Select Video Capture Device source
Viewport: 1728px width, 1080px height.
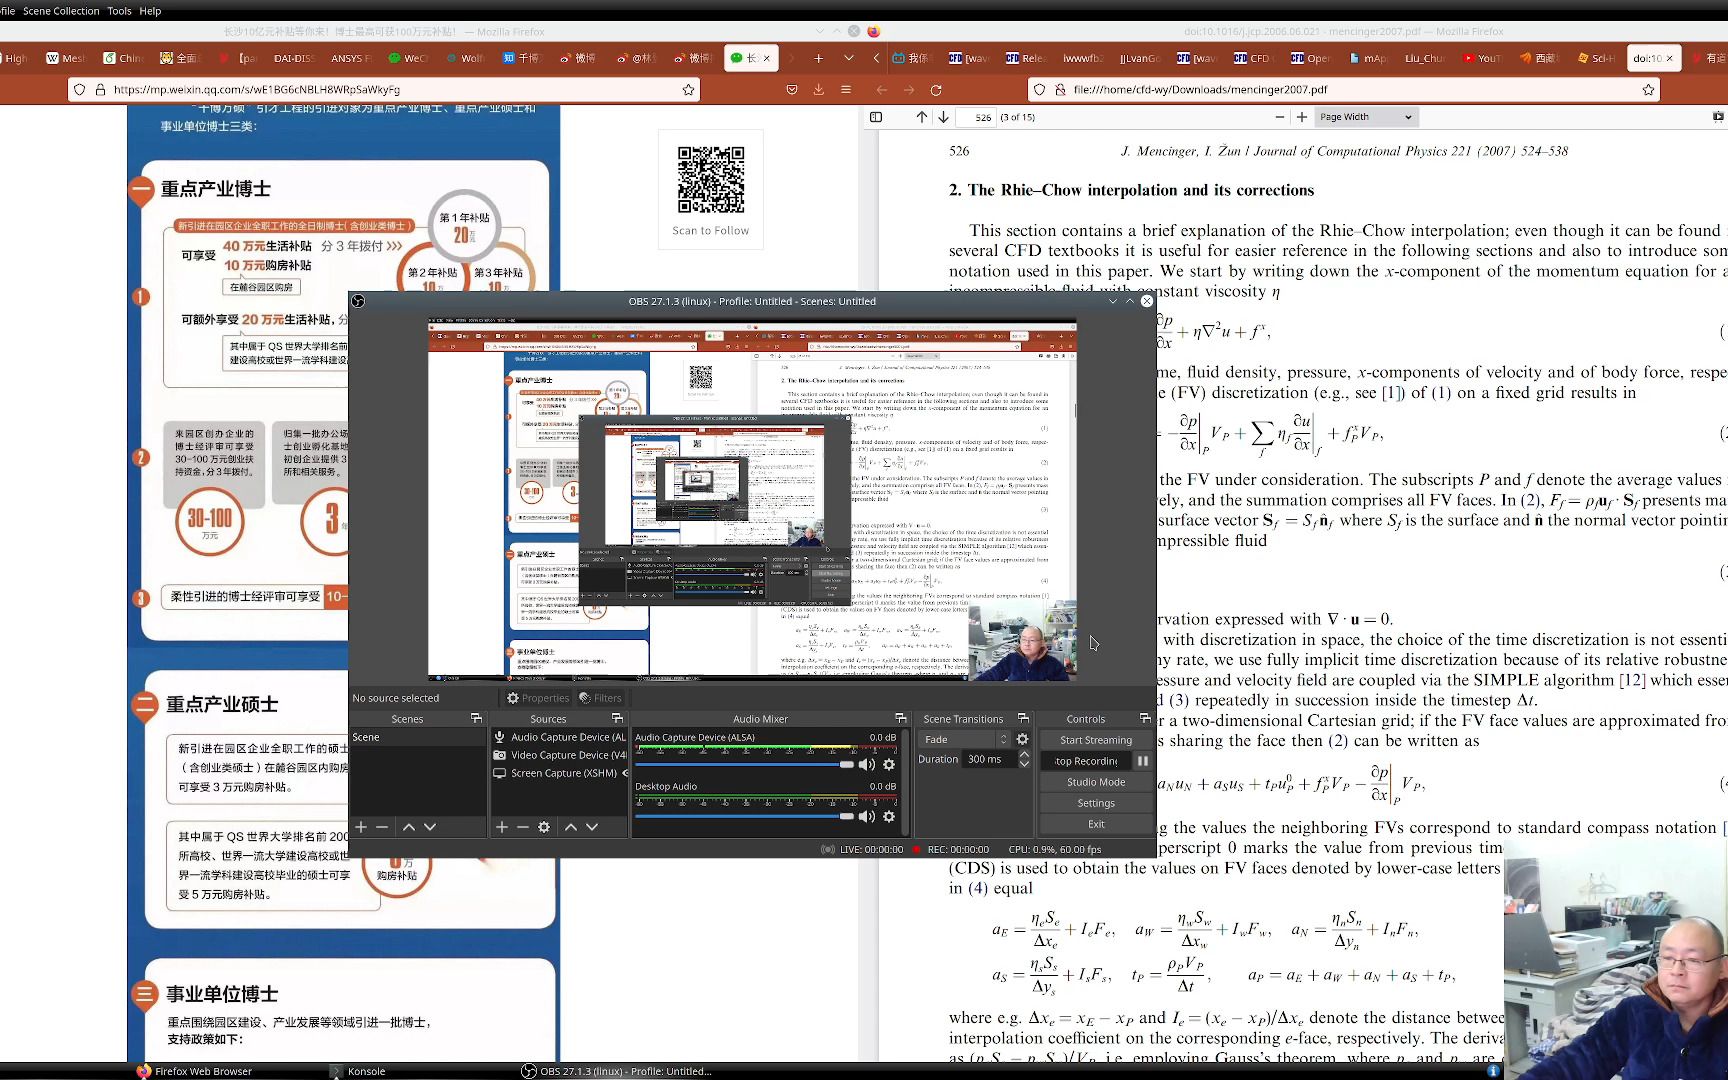559,755
